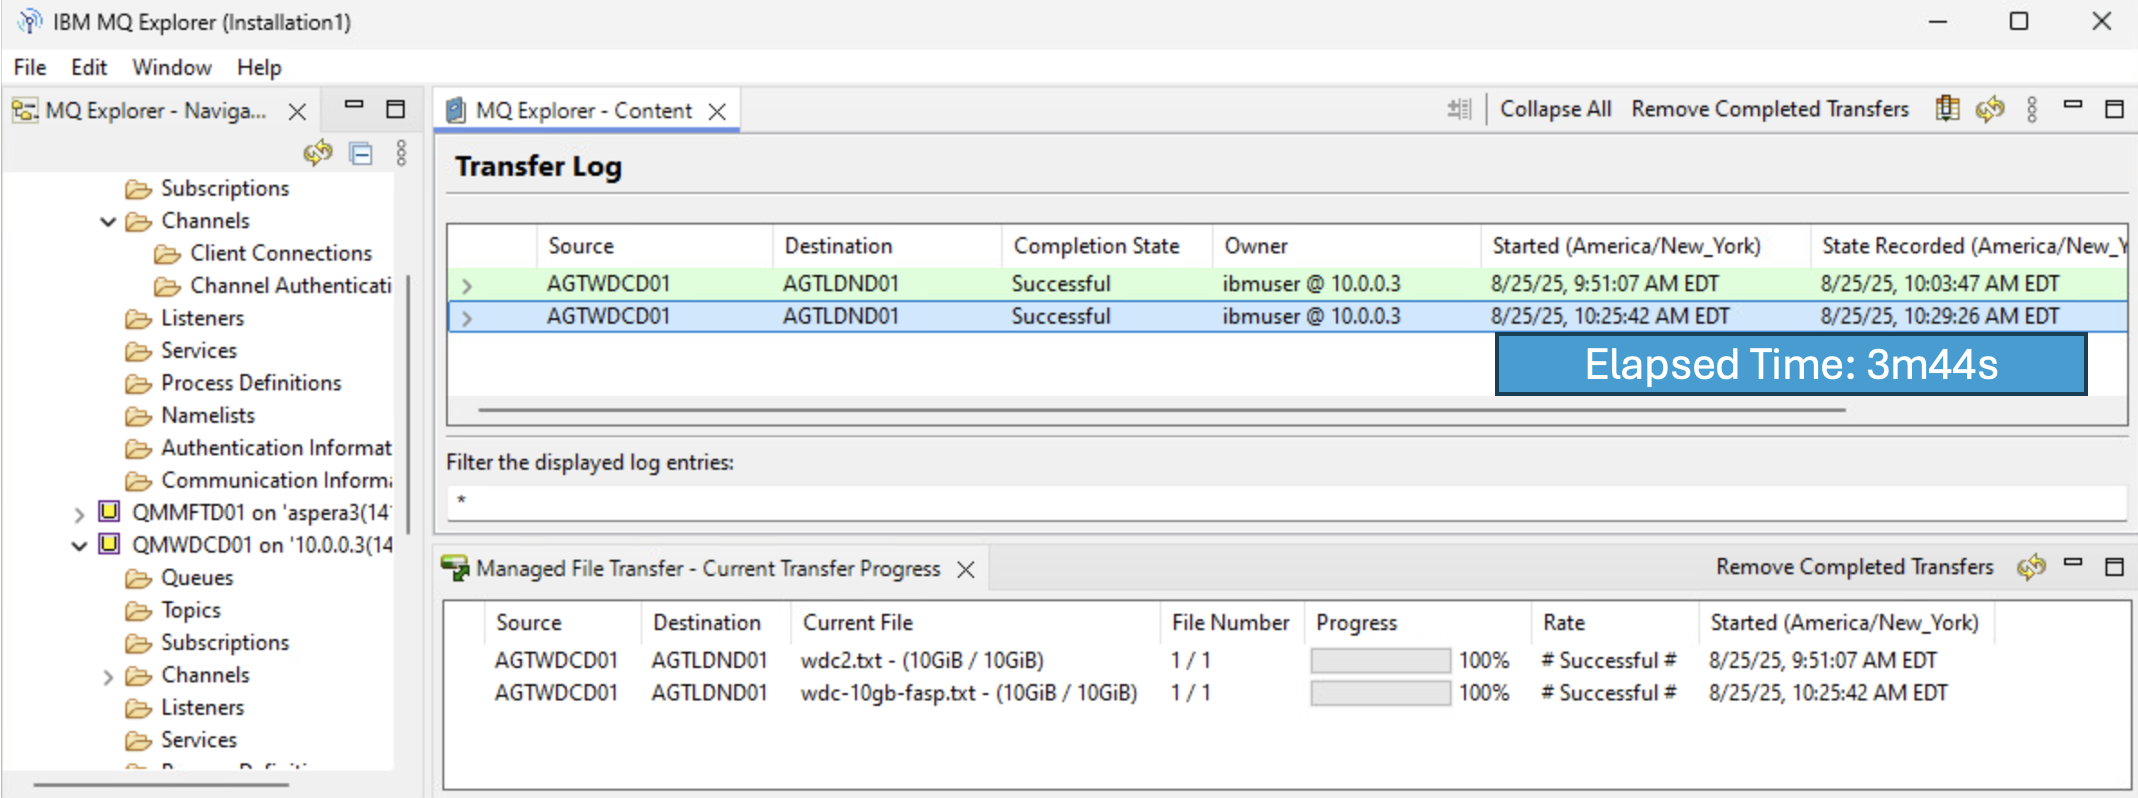Image resolution: width=2138 pixels, height=798 pixels.
Task: Click the Owner column header in the Transfer Log
Action: (1346, 246)
